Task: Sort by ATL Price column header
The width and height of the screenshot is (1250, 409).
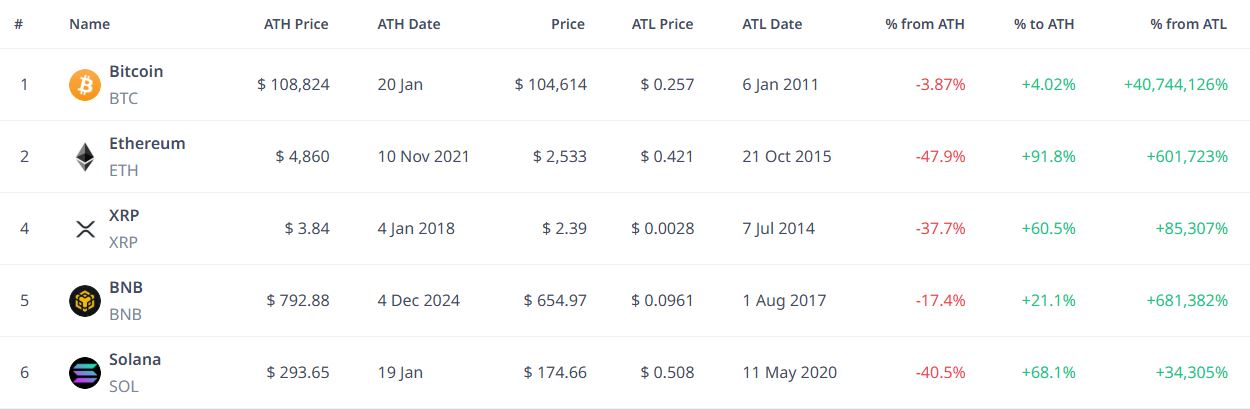Action: coord(663,24)
